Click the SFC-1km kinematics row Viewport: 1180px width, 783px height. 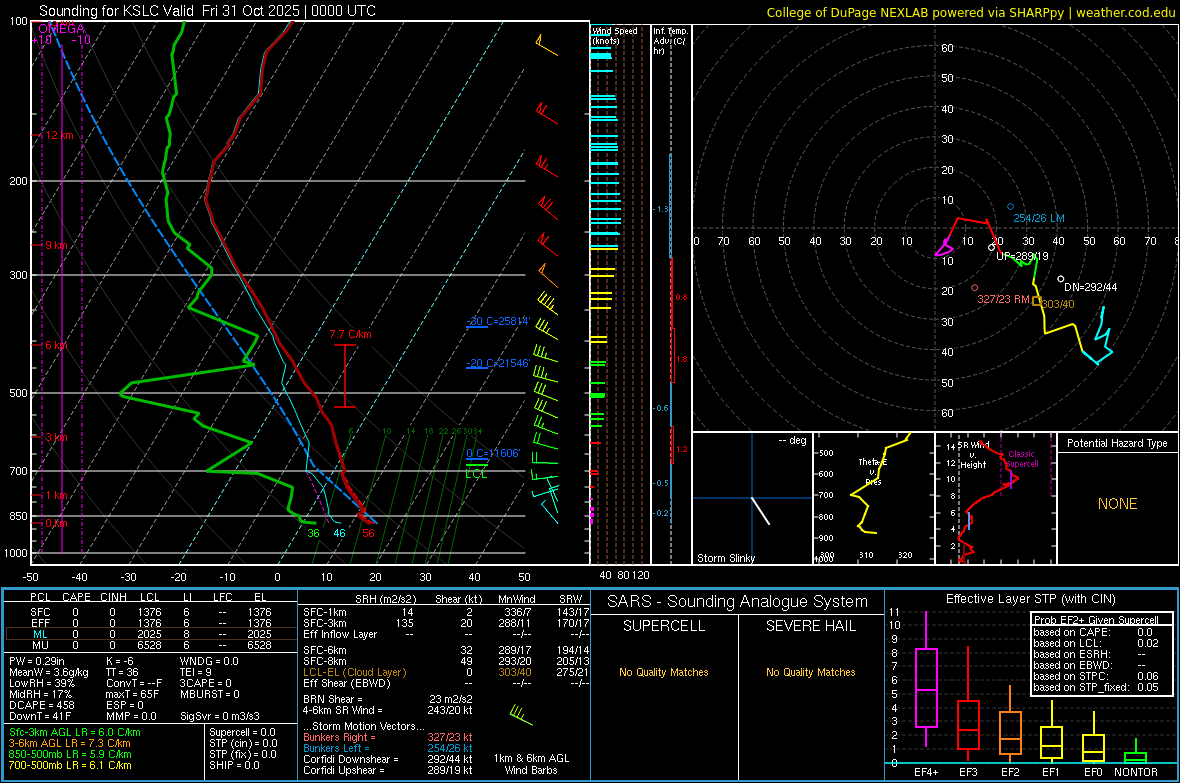446,612
